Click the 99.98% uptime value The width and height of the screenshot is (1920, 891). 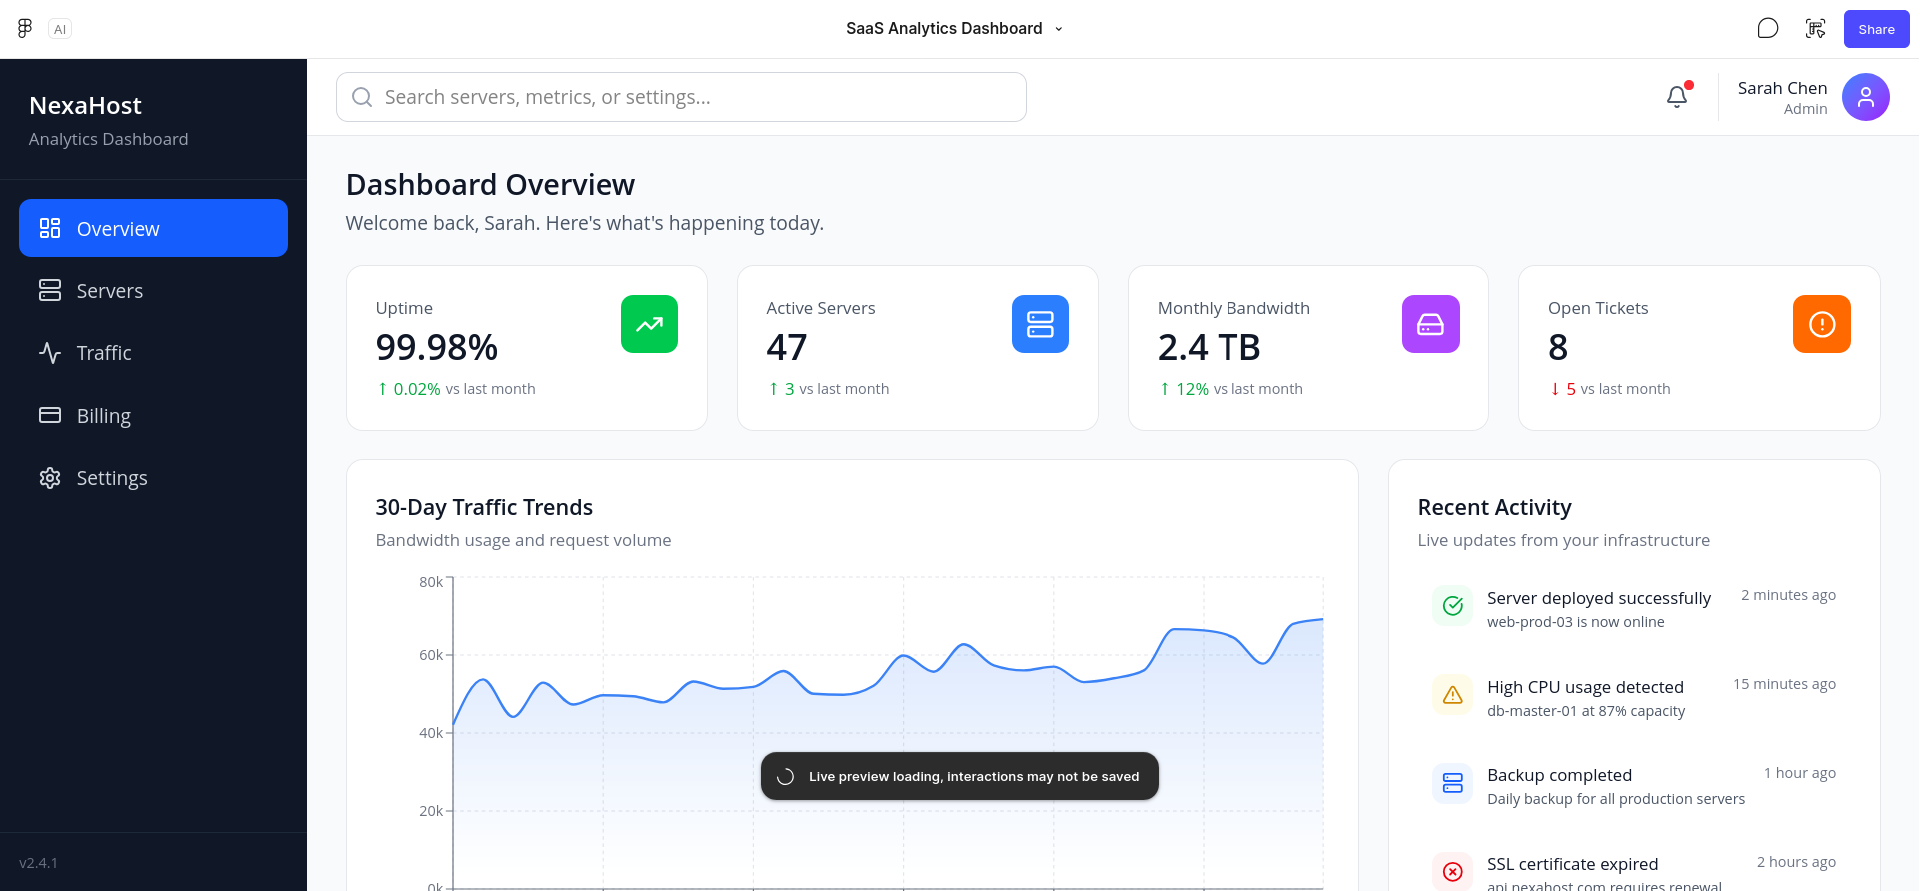437,347
